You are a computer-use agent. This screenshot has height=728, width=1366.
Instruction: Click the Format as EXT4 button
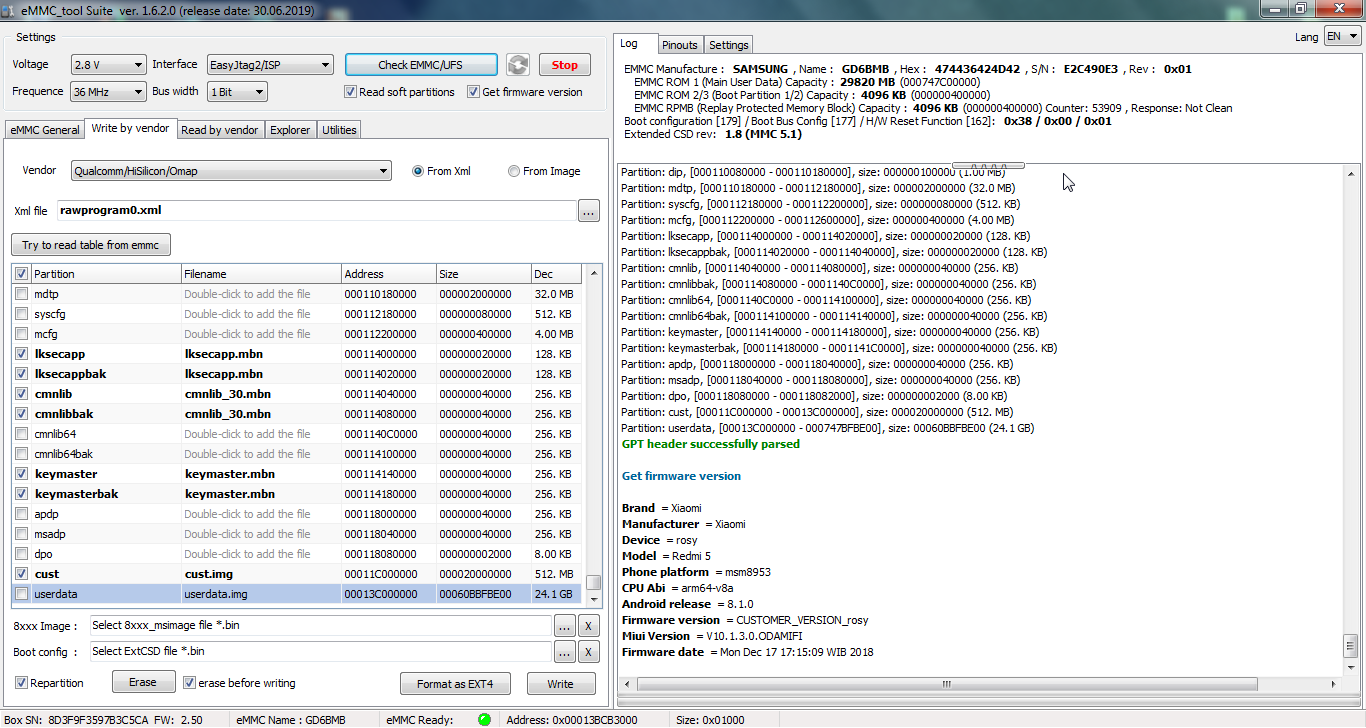coord(455,684)
